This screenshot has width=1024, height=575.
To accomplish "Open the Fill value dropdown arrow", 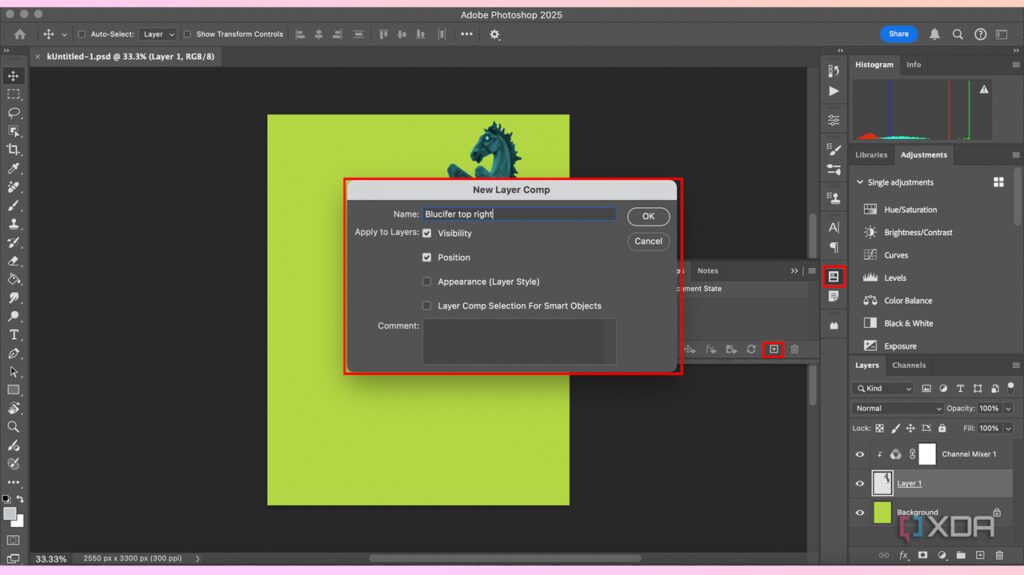I will 1008,429.
